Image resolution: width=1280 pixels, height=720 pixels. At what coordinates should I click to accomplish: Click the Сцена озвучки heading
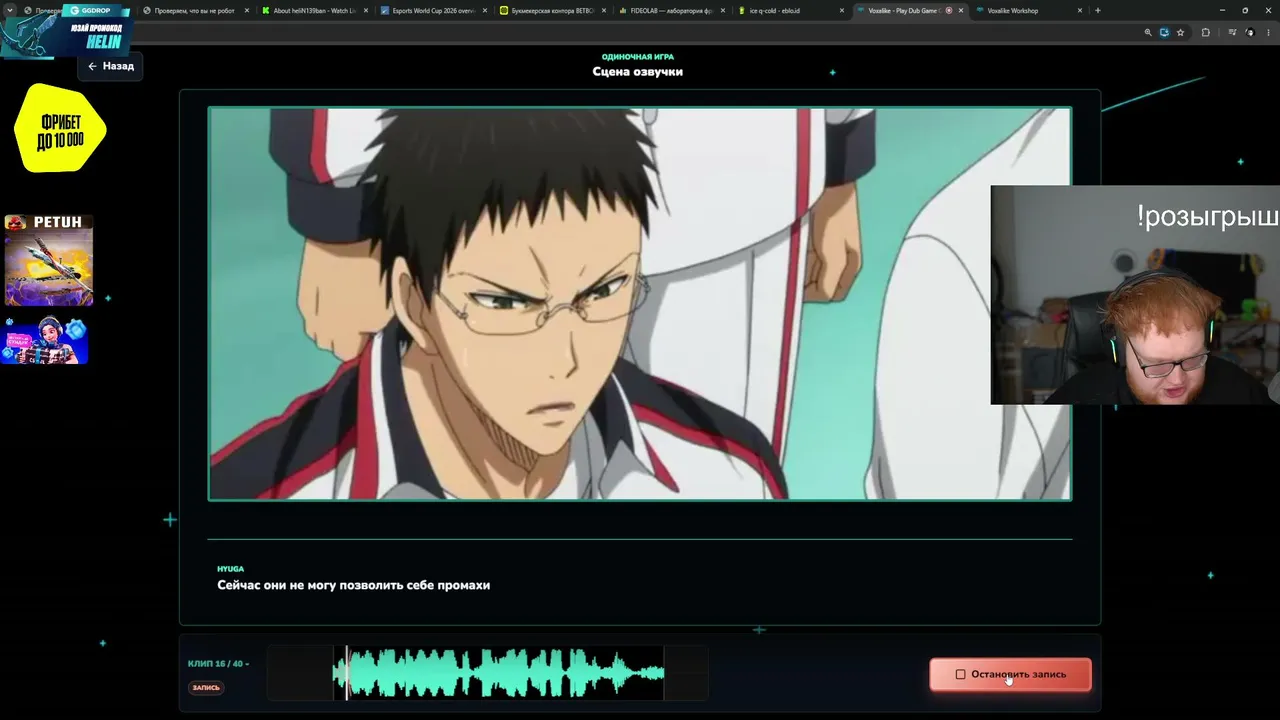638,72
